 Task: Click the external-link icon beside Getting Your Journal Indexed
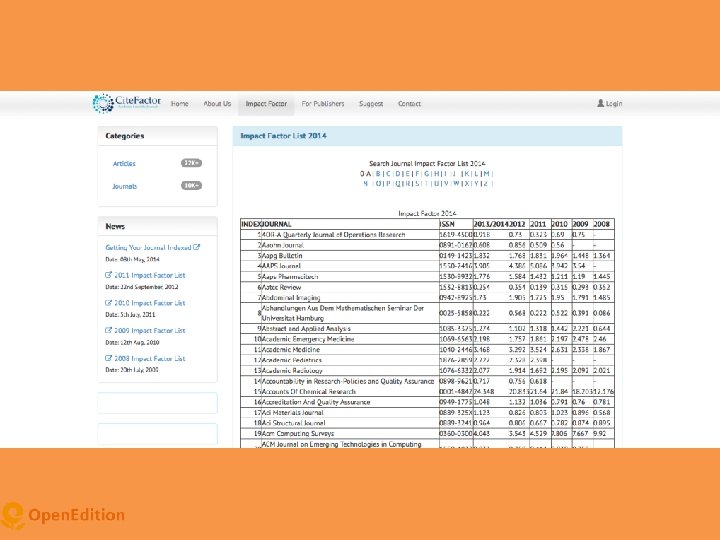[197, 247]
